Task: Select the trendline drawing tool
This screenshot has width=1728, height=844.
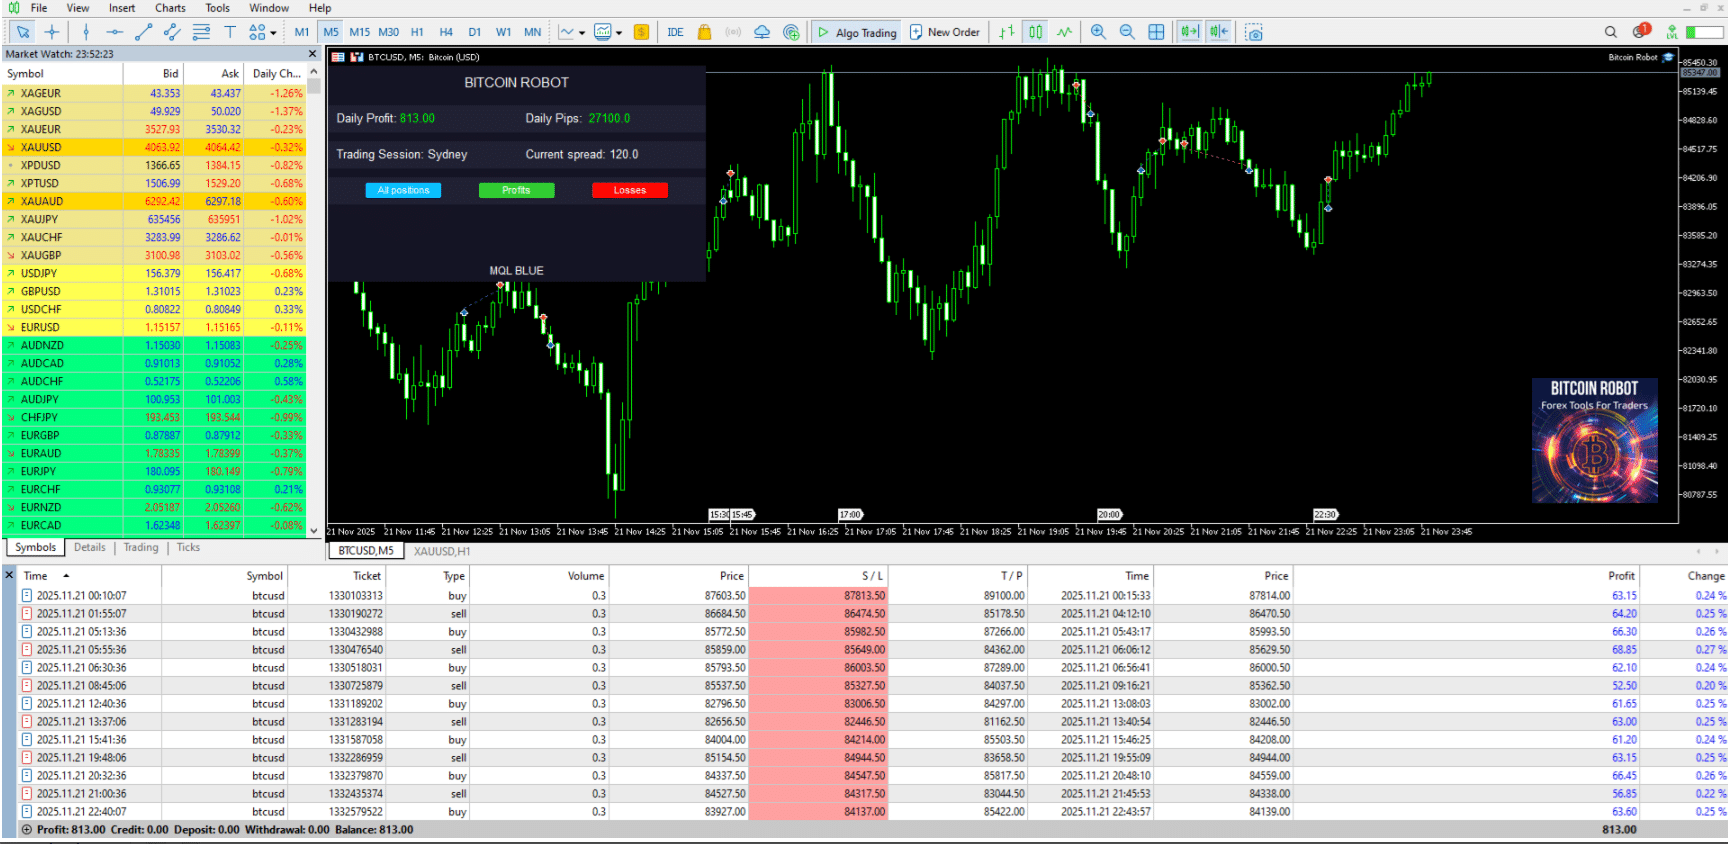Action: (143, 32)
